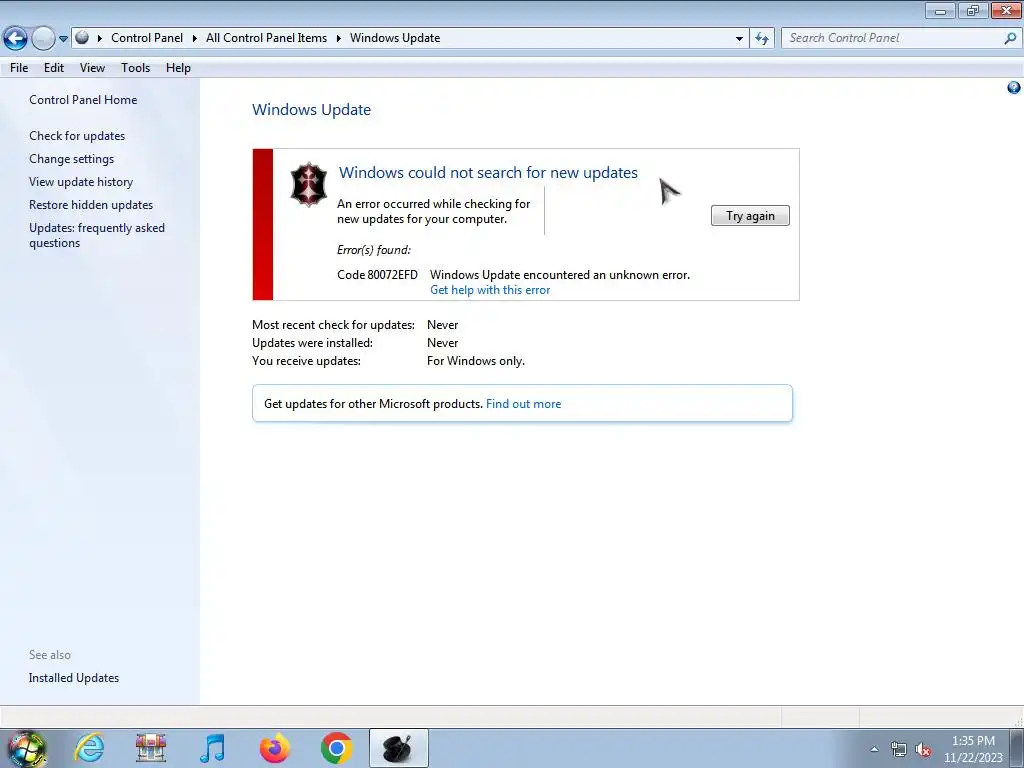Click the red error shield icon
This screenshot has width=1024, height=768.
coord(308,184)
